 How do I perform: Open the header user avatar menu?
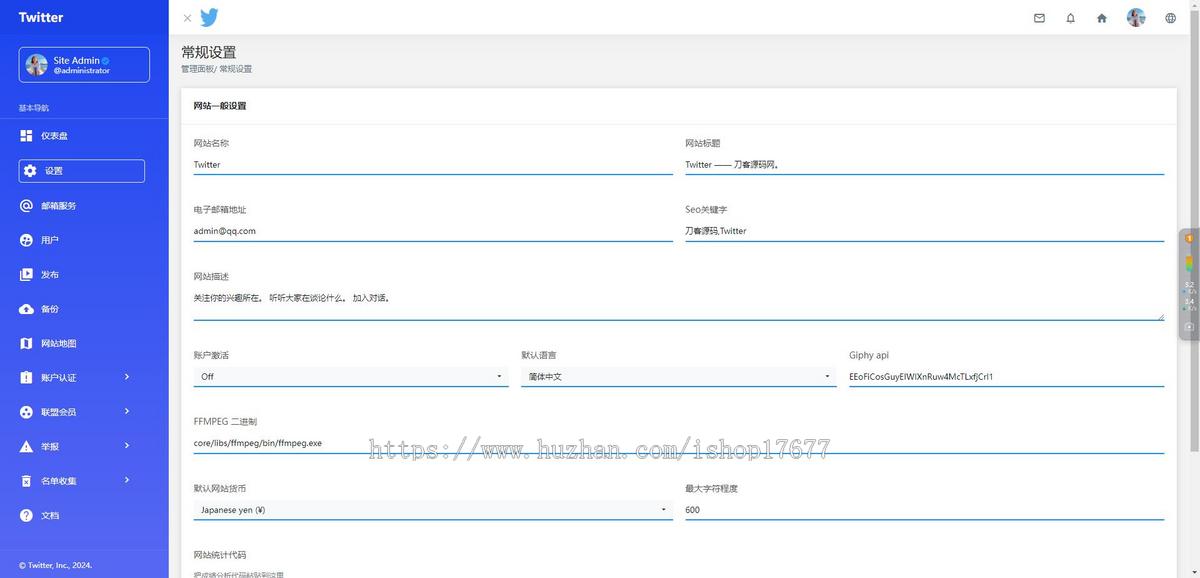point(1136,17)
